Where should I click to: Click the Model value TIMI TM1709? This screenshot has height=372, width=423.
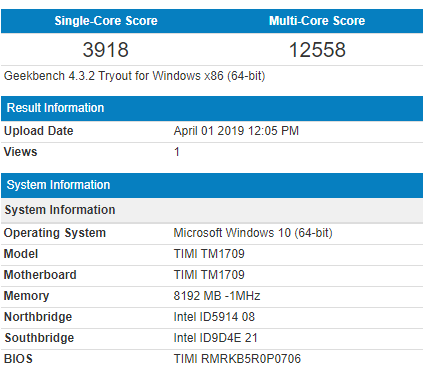pyautogui.click(x=209, y=254)
